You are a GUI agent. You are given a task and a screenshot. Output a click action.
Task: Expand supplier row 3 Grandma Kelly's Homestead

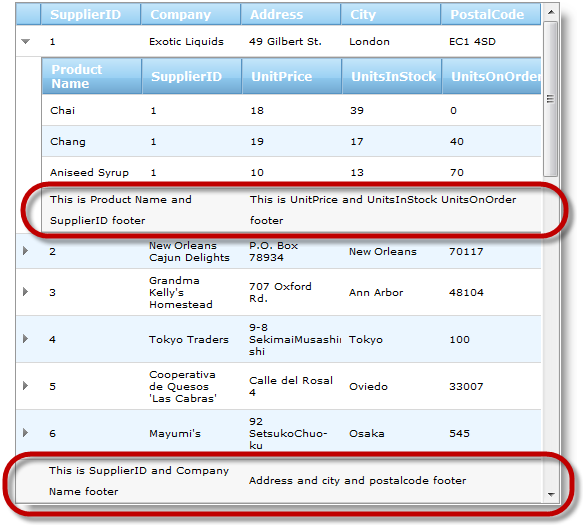pyautogui.click(x=25, y=292)
